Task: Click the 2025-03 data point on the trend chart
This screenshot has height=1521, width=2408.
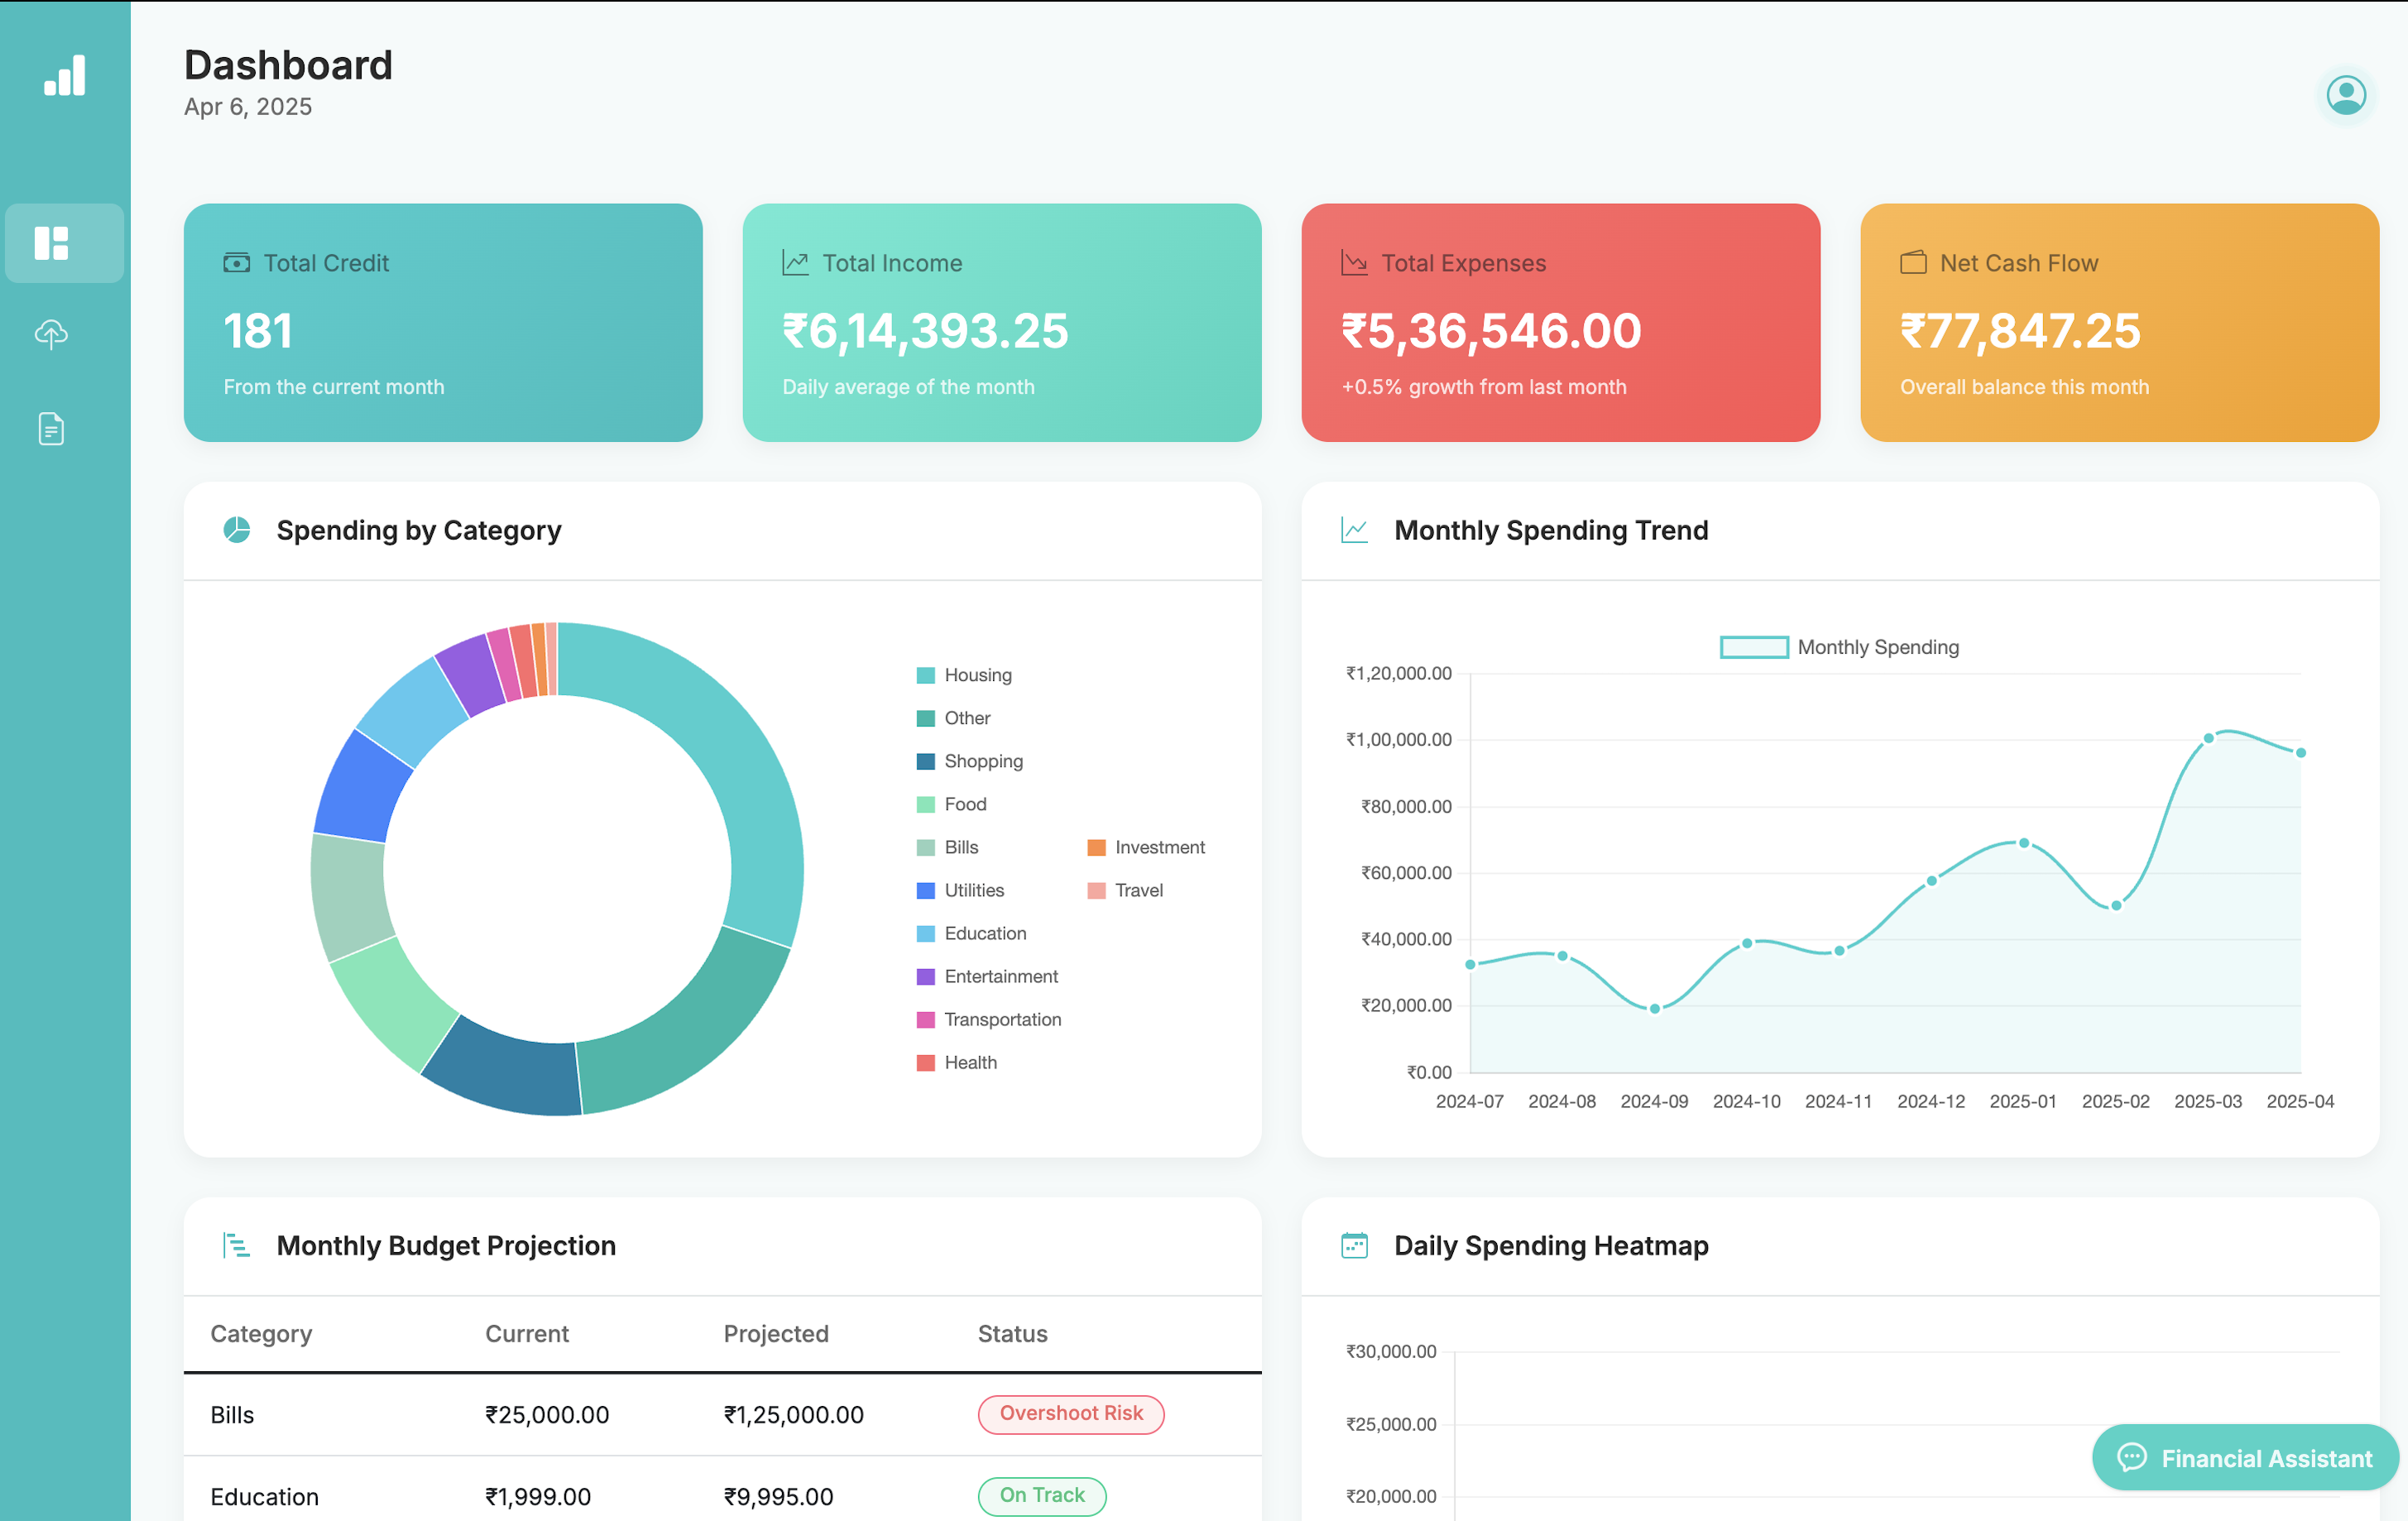Action: point(2208,738)
